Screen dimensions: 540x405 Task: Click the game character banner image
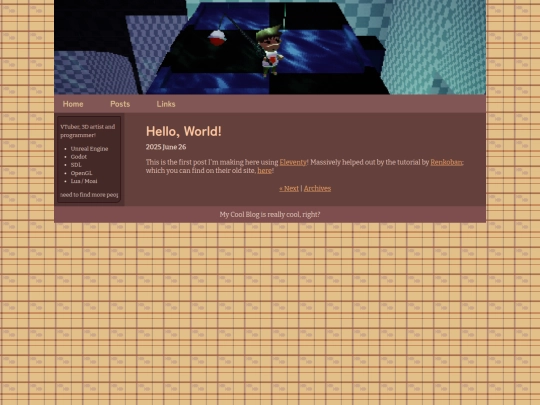(270, 47)
